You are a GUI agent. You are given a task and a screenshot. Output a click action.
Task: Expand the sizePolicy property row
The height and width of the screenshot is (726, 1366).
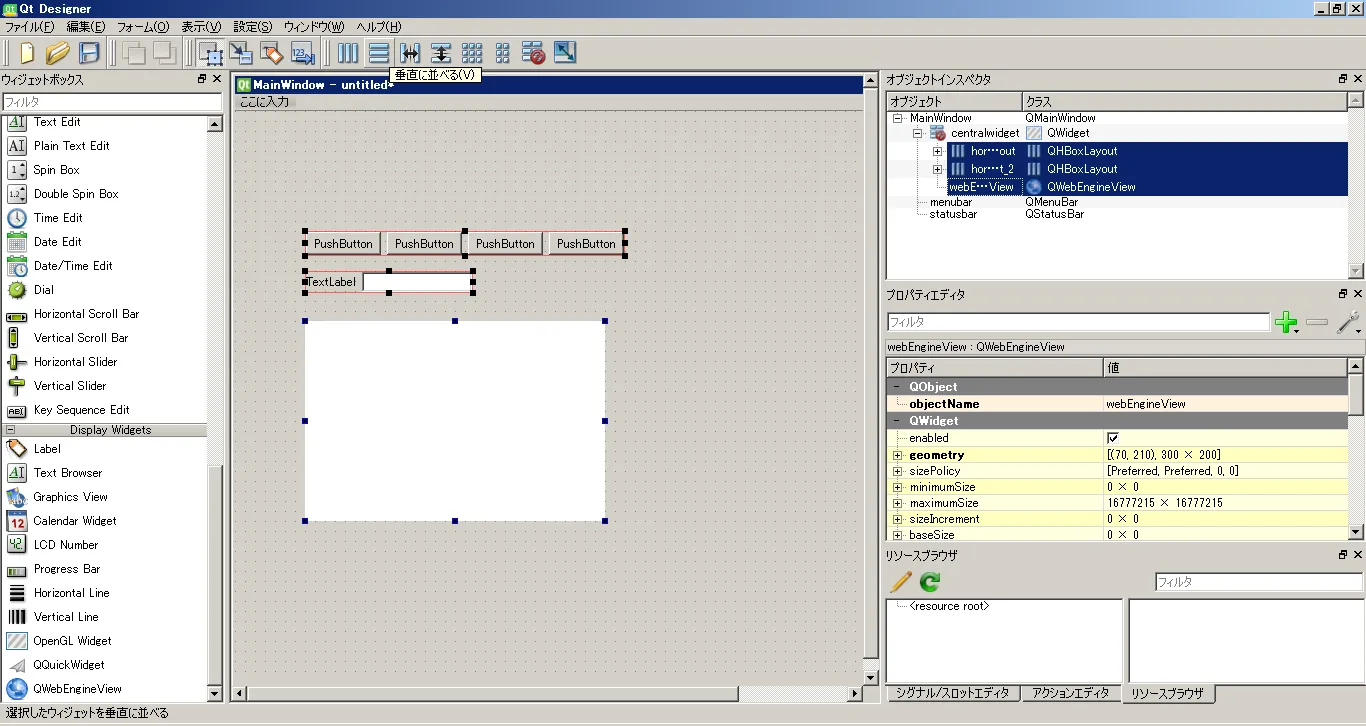tap(897, 471)
